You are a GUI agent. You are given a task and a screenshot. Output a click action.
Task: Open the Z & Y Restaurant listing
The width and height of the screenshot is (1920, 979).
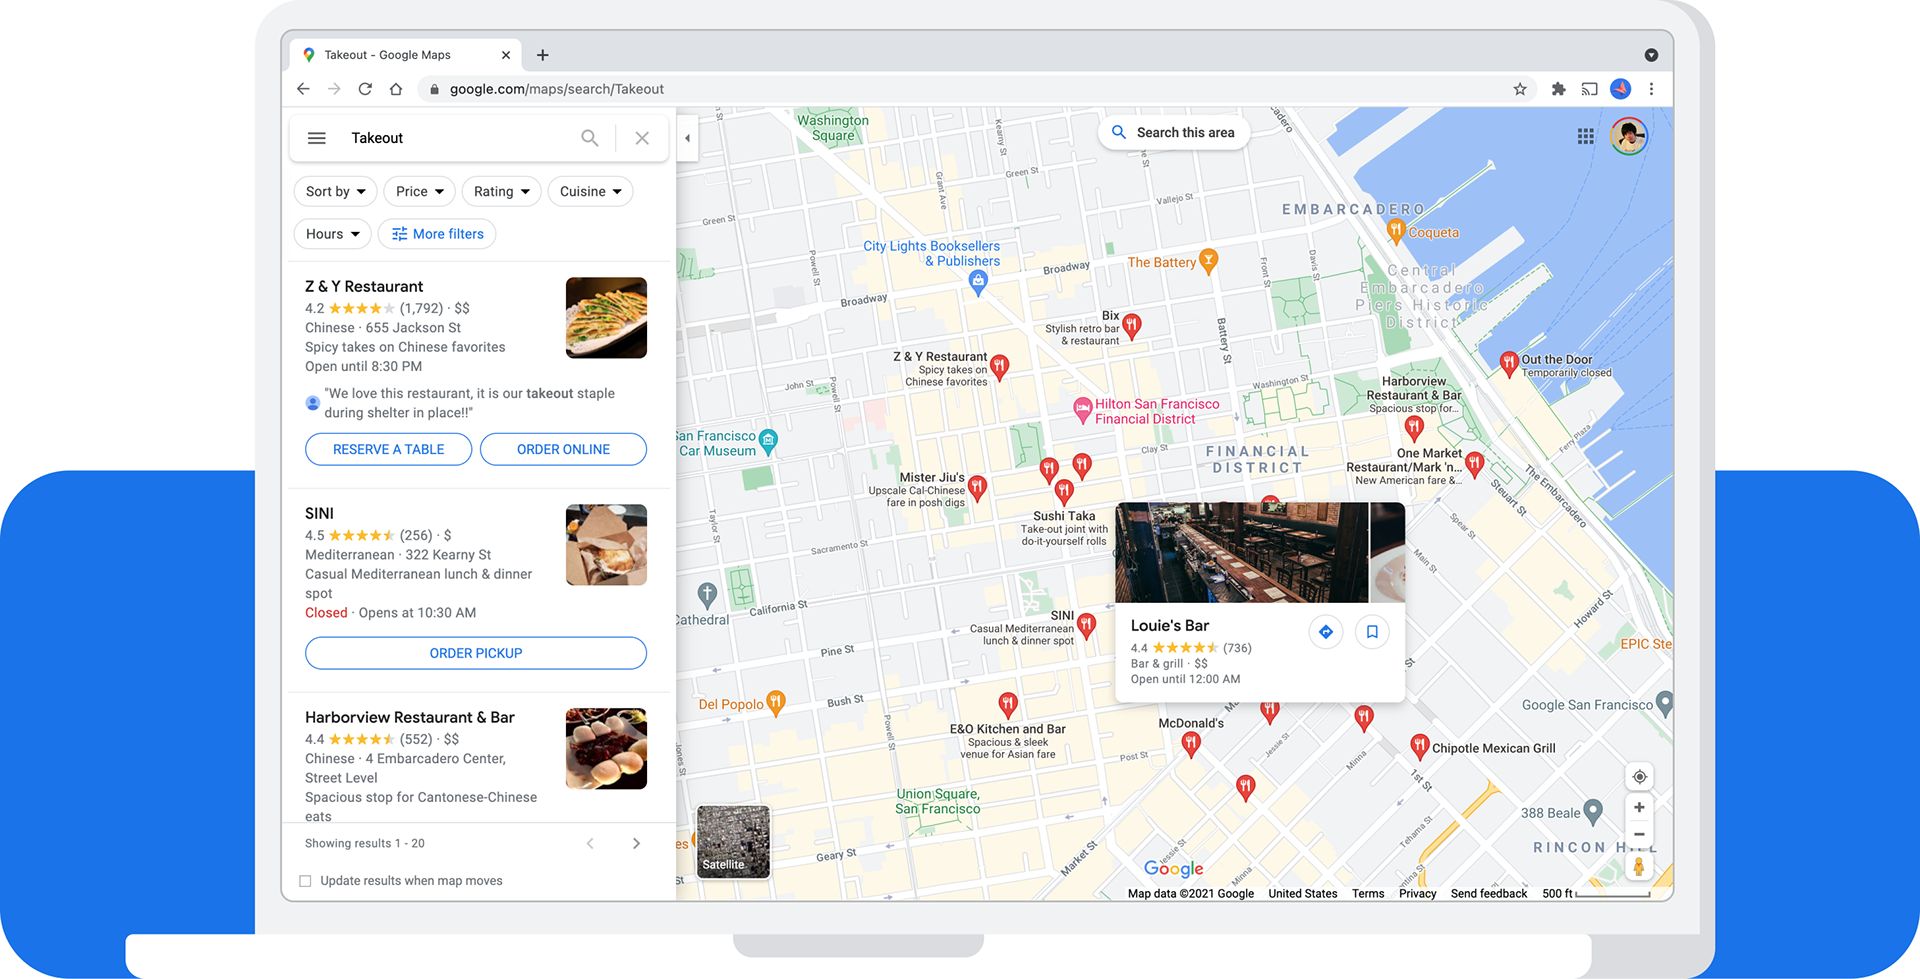coord(364,286)
